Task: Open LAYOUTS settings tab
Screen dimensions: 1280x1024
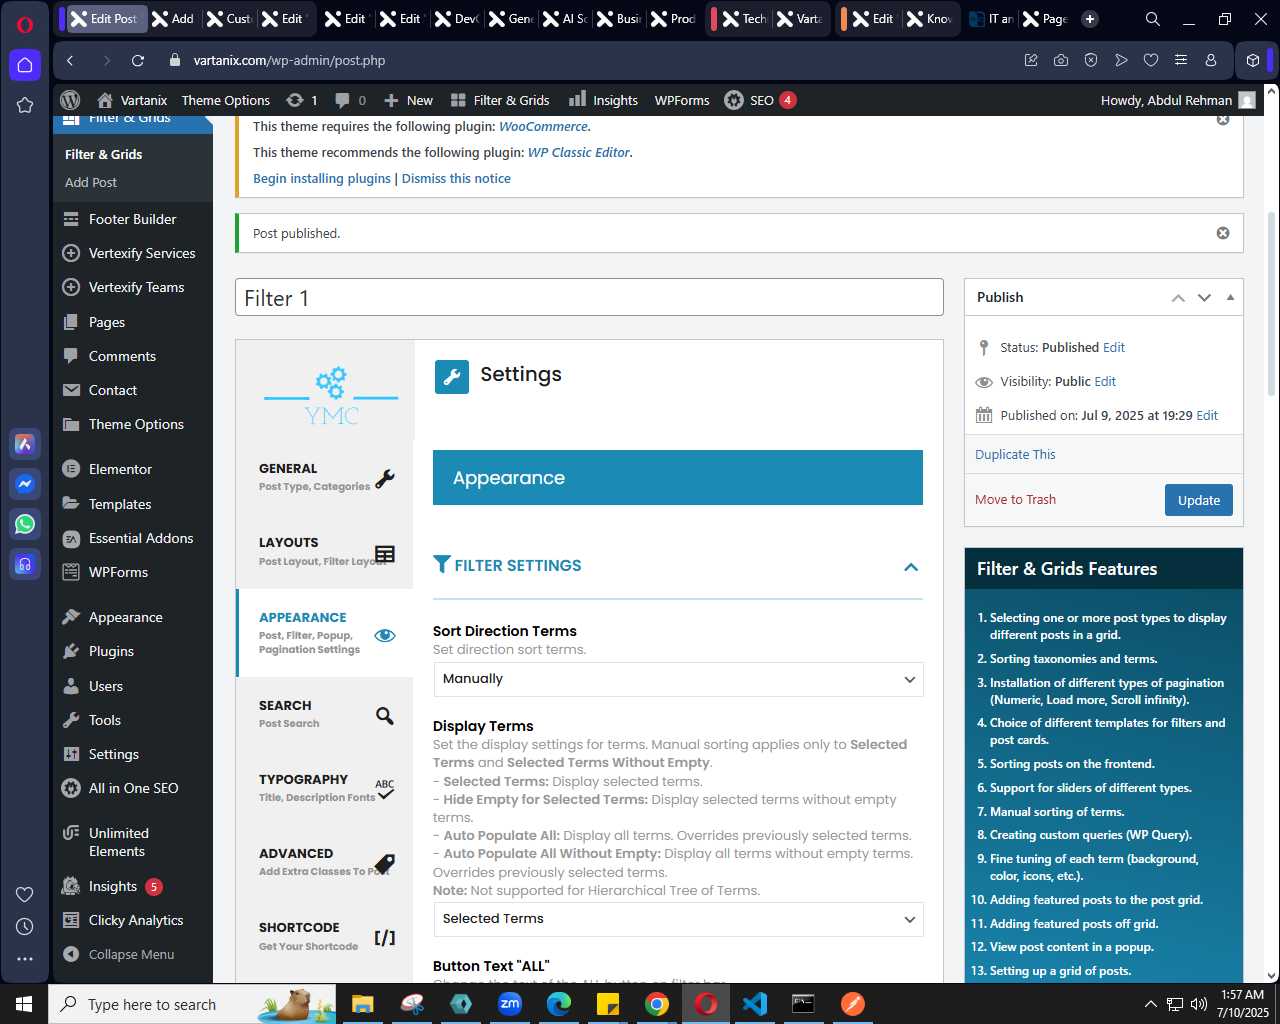Action: (x=325, y=551)
